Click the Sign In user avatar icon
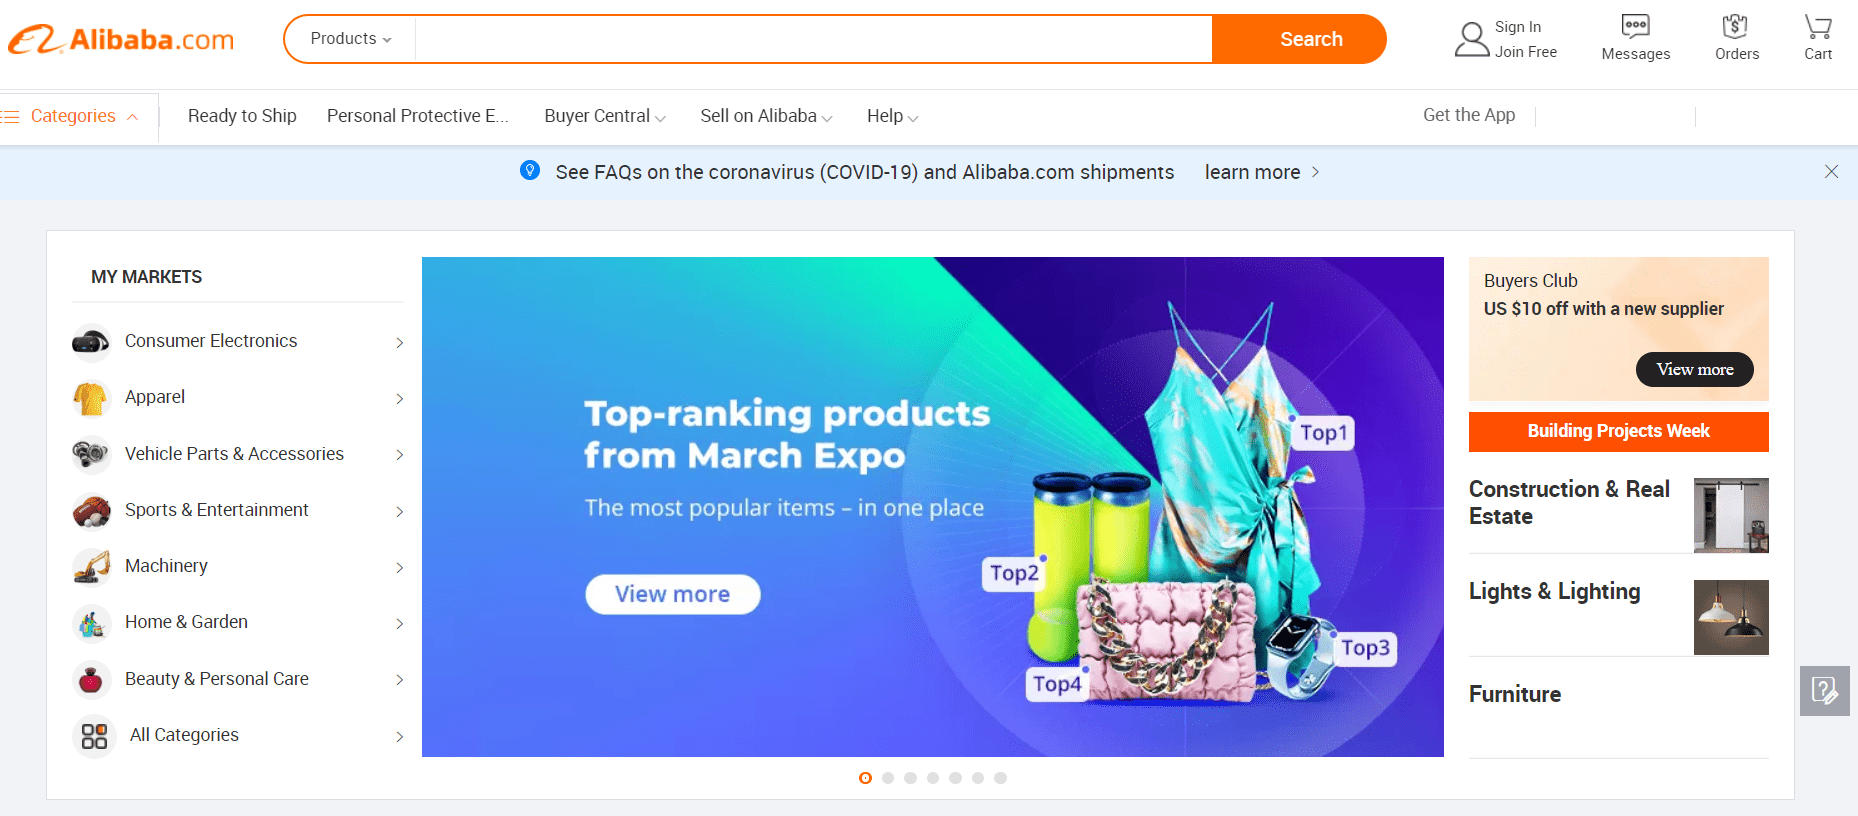The image size is (1858, 816). [x=1471, y=40]
